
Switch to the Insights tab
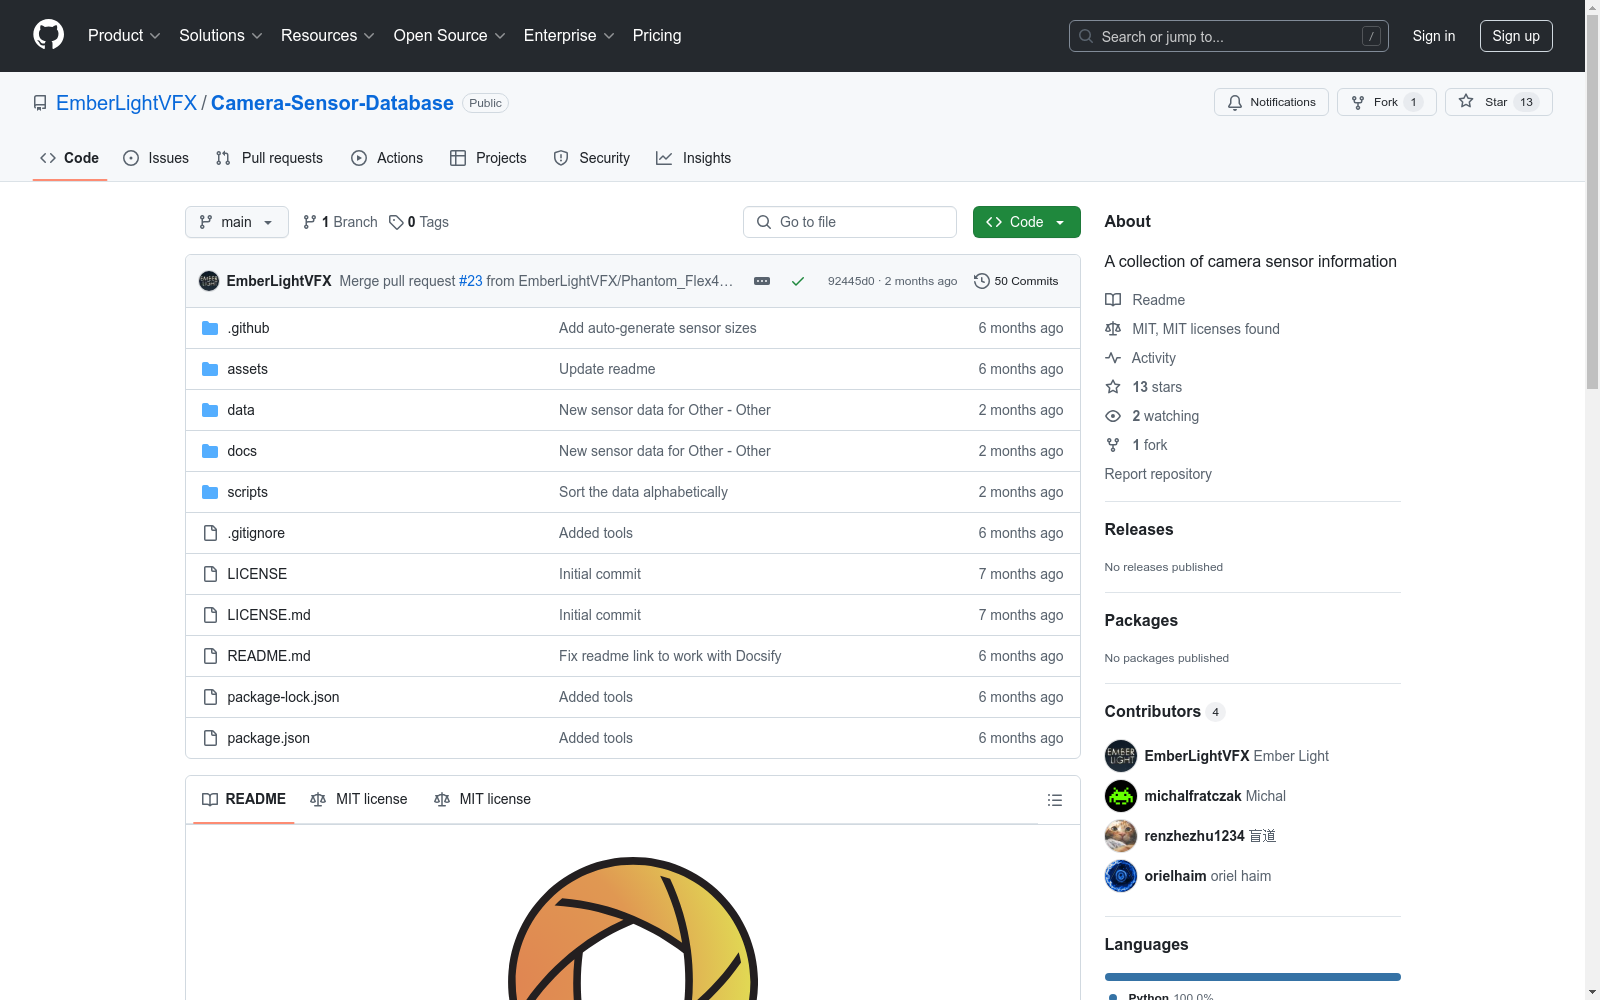tap(694, 158)
